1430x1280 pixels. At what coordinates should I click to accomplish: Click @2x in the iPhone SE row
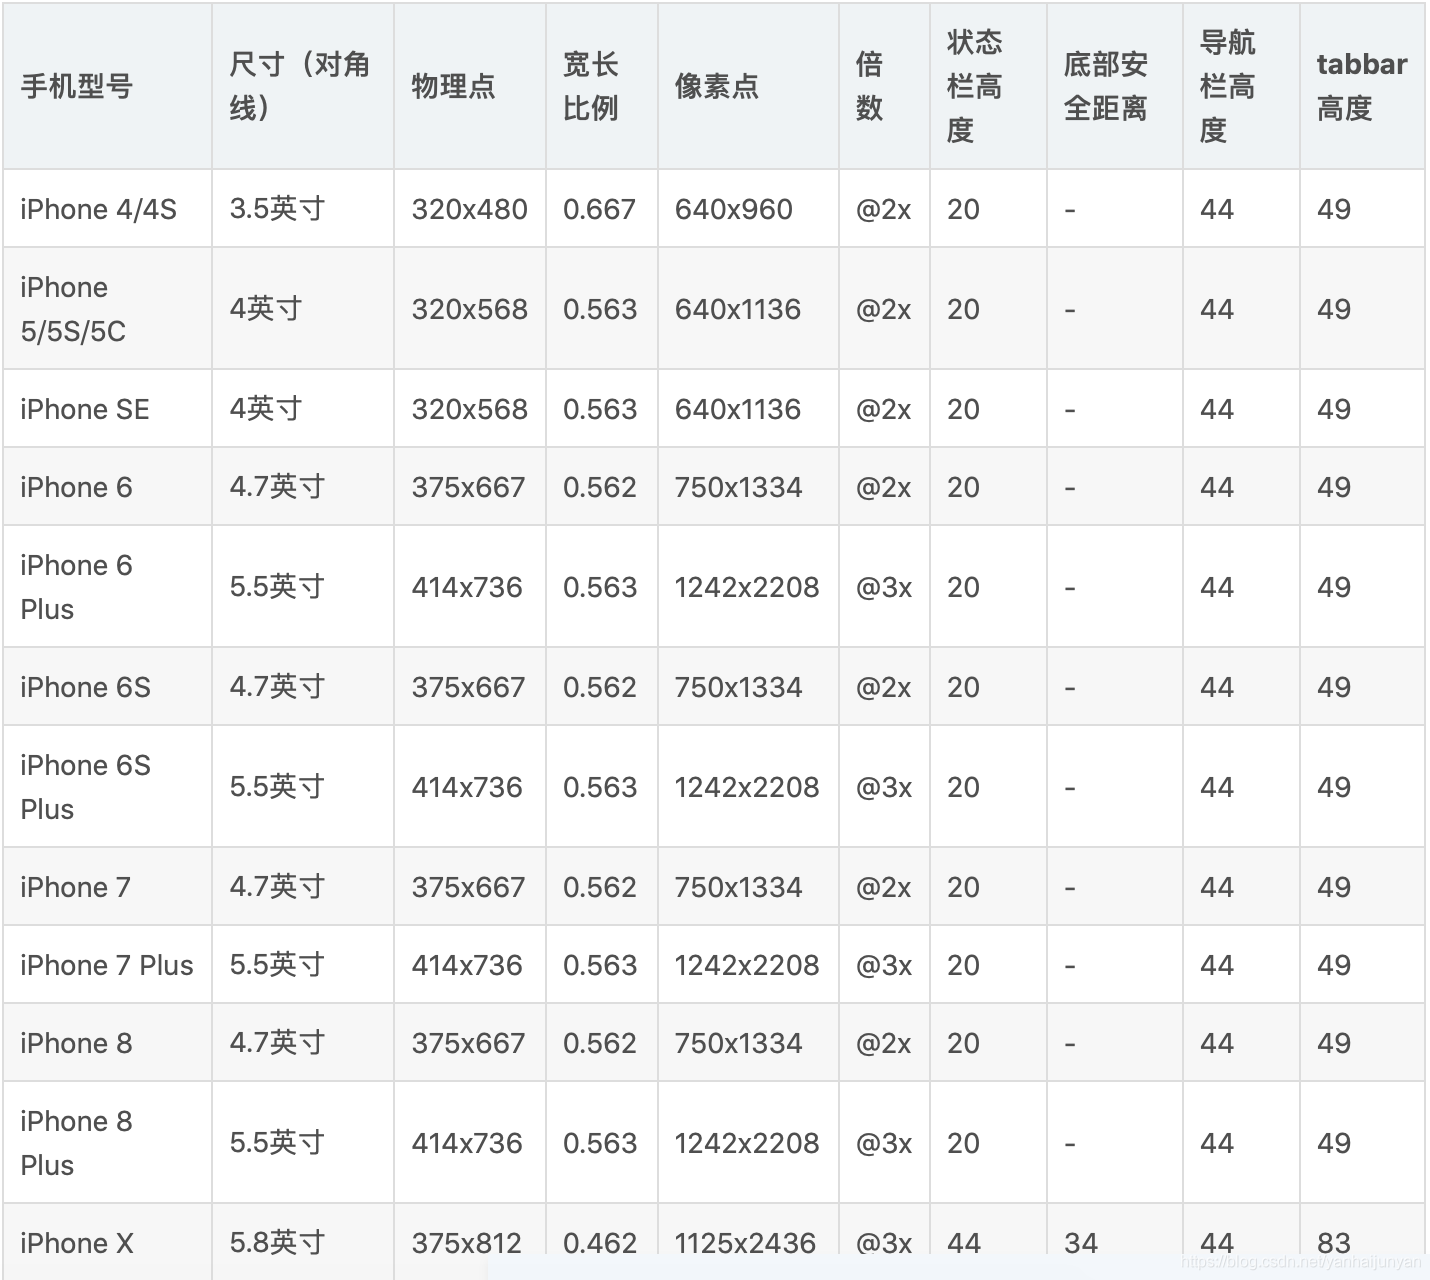(883, 409)
